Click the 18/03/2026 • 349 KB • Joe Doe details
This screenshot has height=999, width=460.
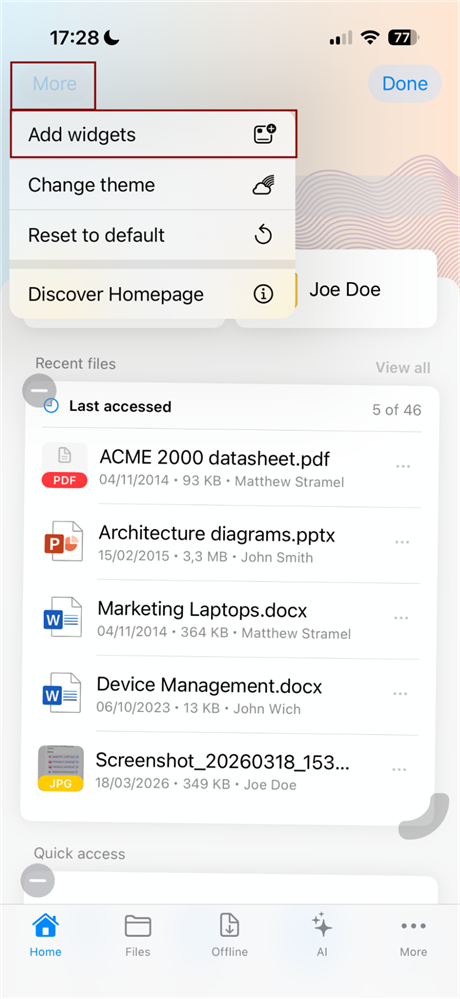tap(196, 785)
